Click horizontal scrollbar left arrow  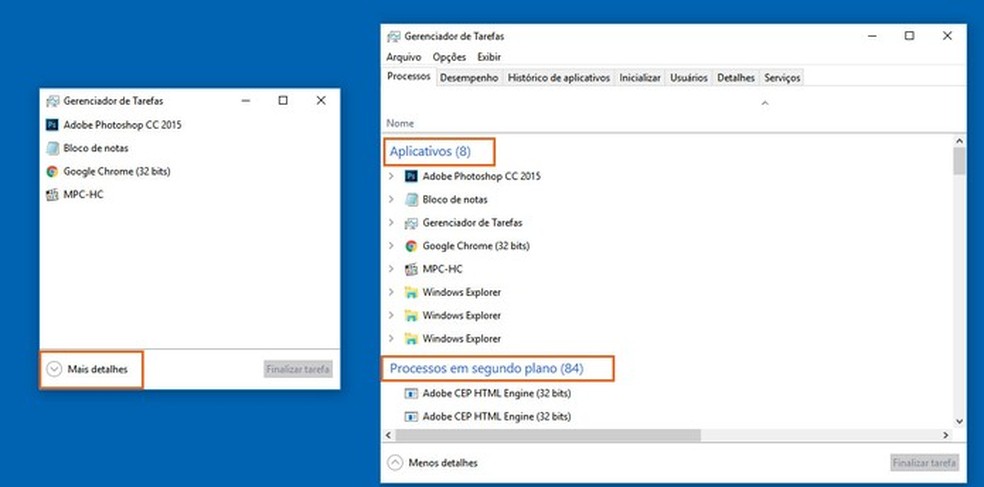click(388, 435)
